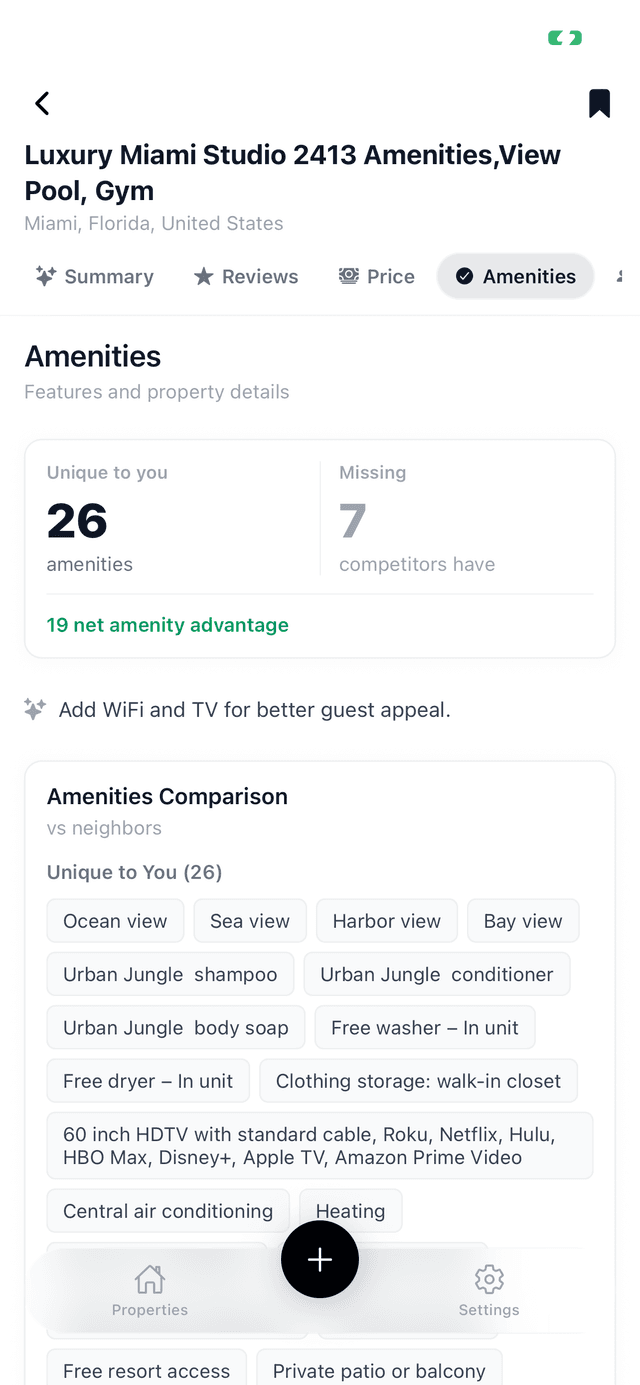This screenshot has width=640, height=1385.
Task: Tap the Central air conditioning chip
Action: click(x=167, y=1210)
